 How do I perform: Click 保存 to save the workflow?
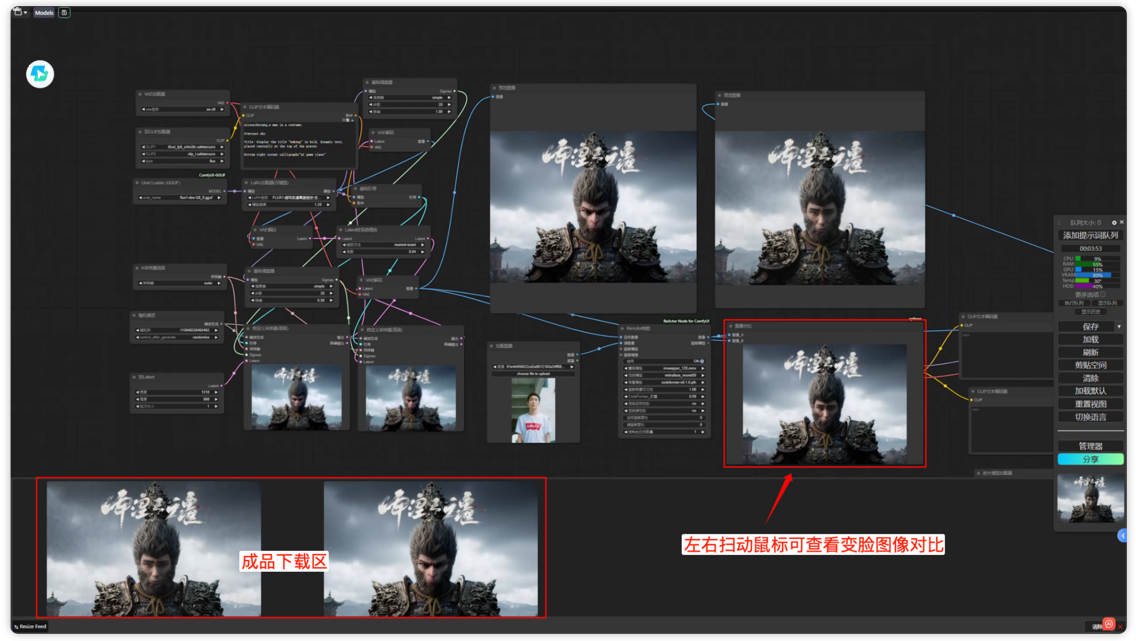click(x=1086, y=327)
